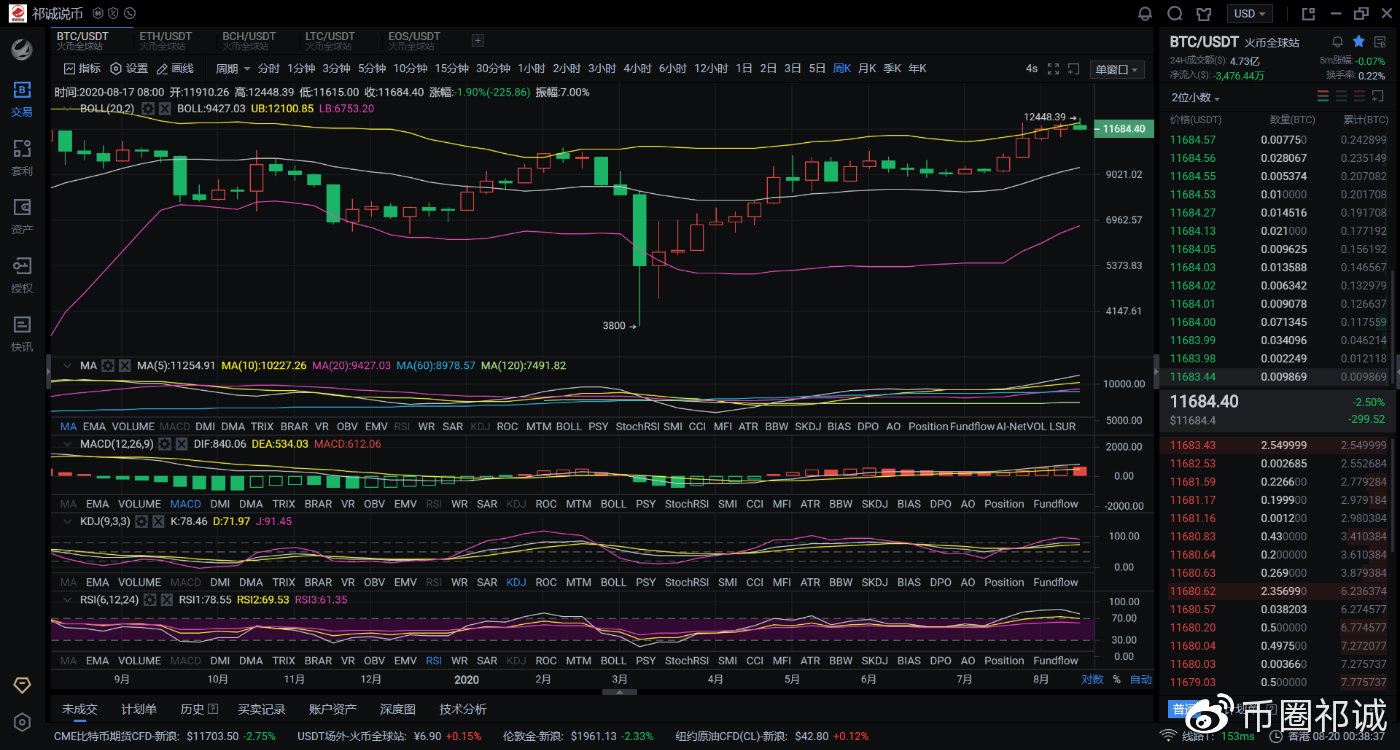Collapse the MA indicator panel

coord(68,366)
